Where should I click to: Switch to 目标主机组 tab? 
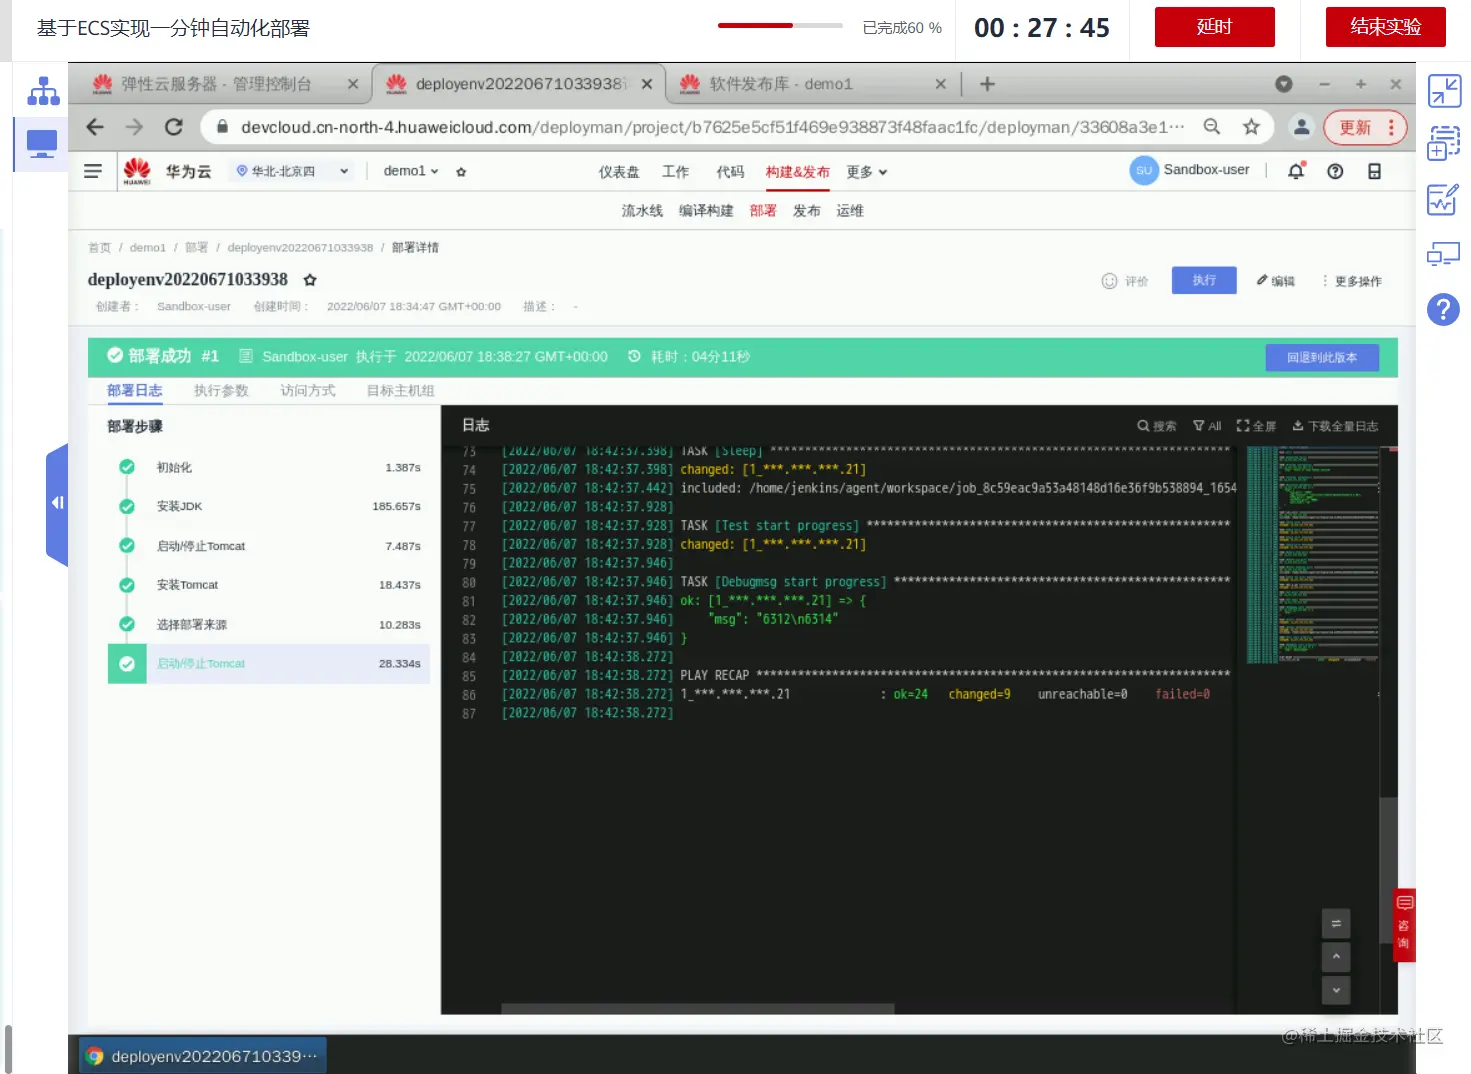[x=400, y=391]
